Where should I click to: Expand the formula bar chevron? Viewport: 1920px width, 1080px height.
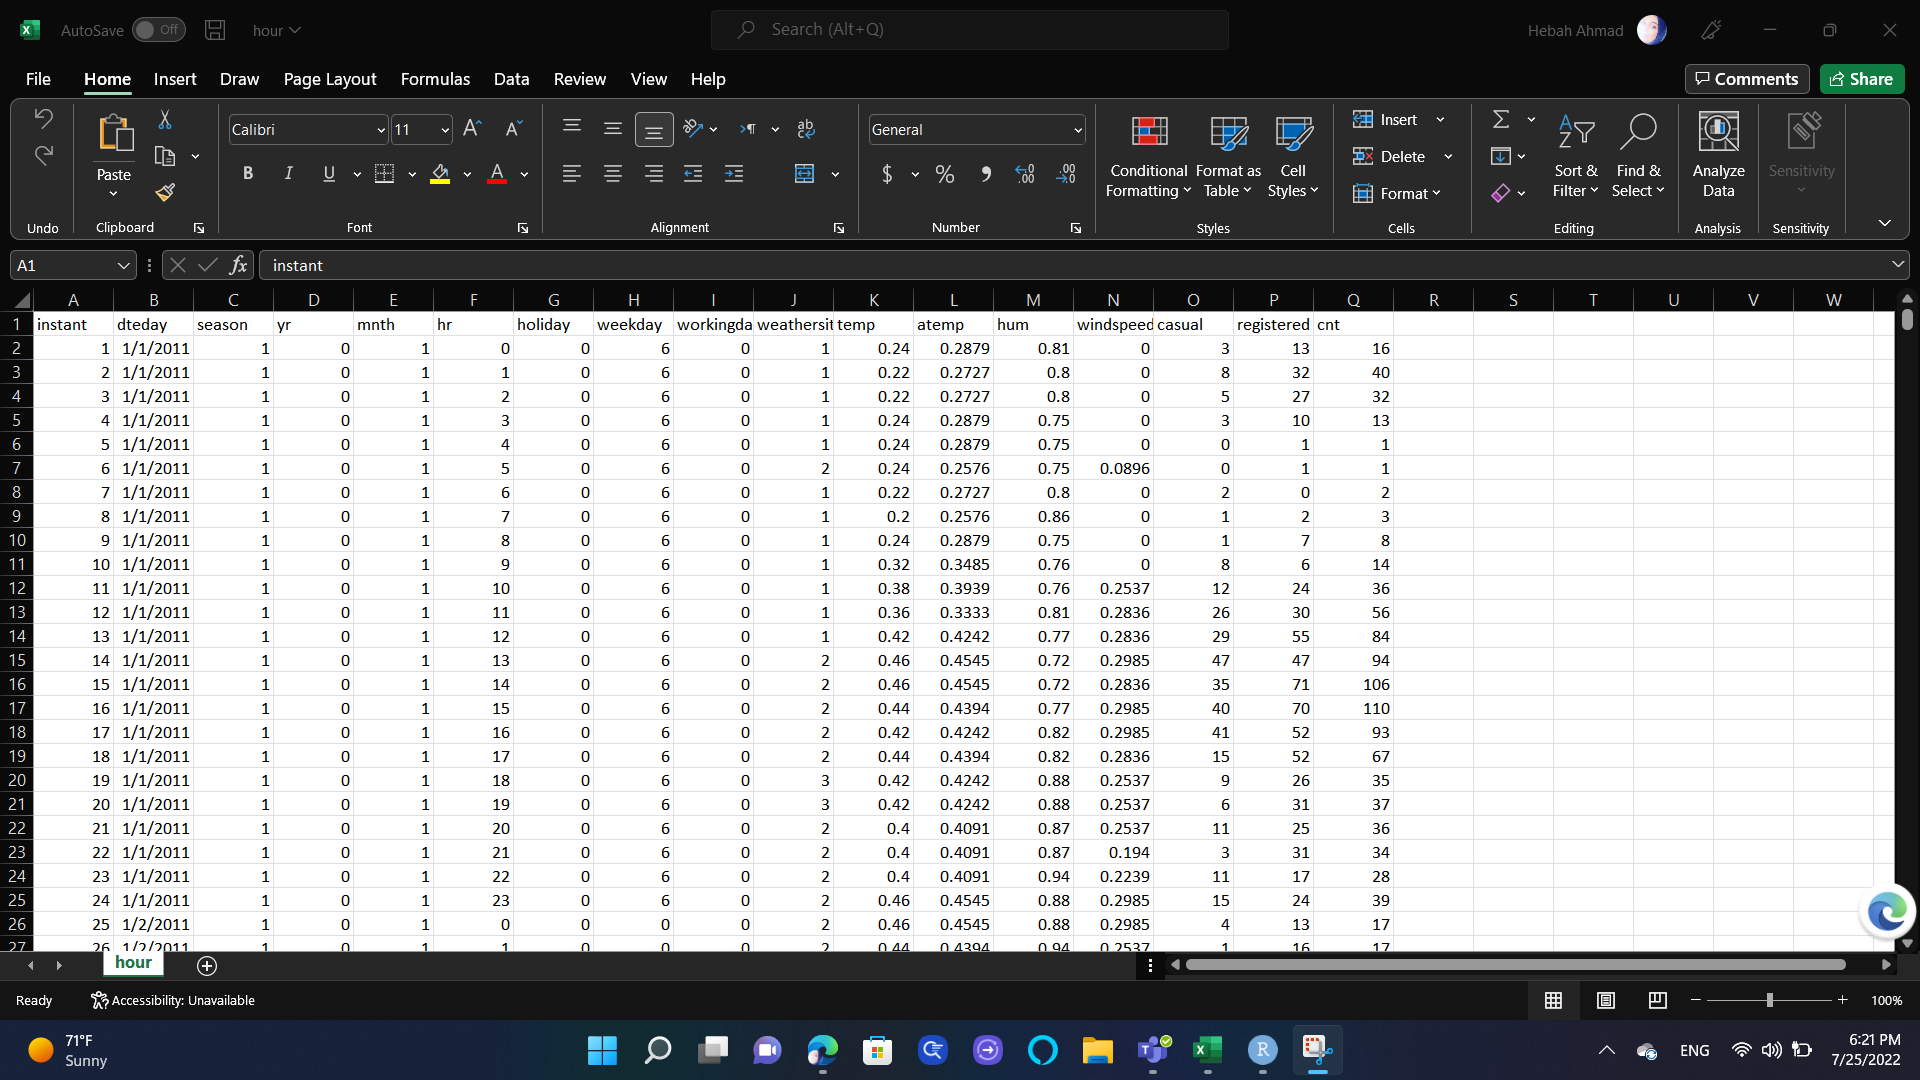(x=1897, y=265)
